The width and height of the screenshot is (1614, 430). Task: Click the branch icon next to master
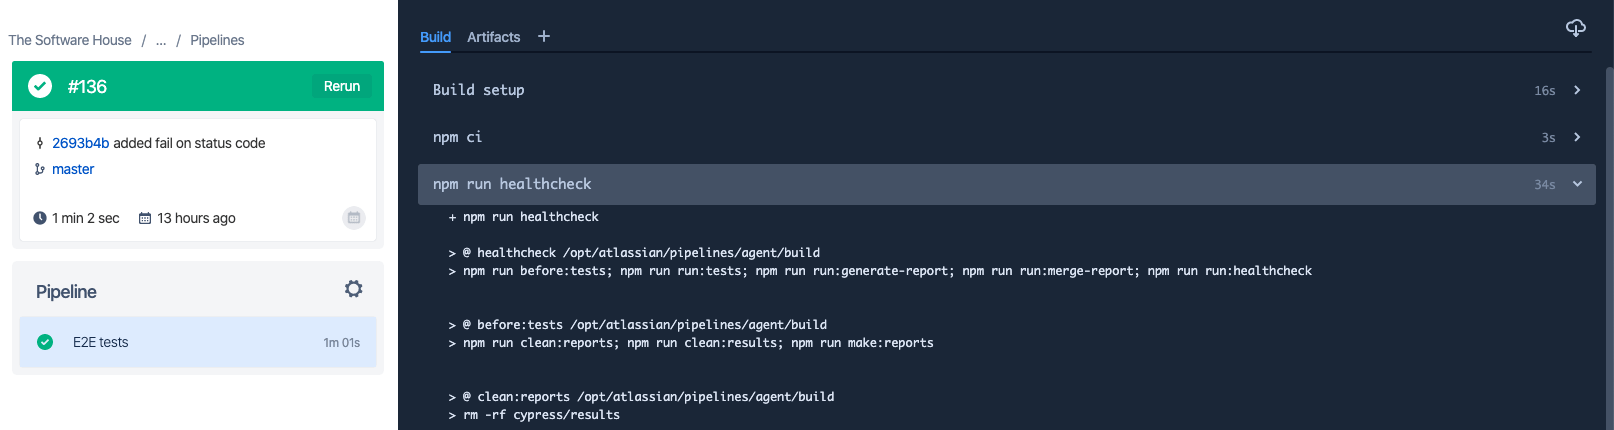tap(40, 169)
